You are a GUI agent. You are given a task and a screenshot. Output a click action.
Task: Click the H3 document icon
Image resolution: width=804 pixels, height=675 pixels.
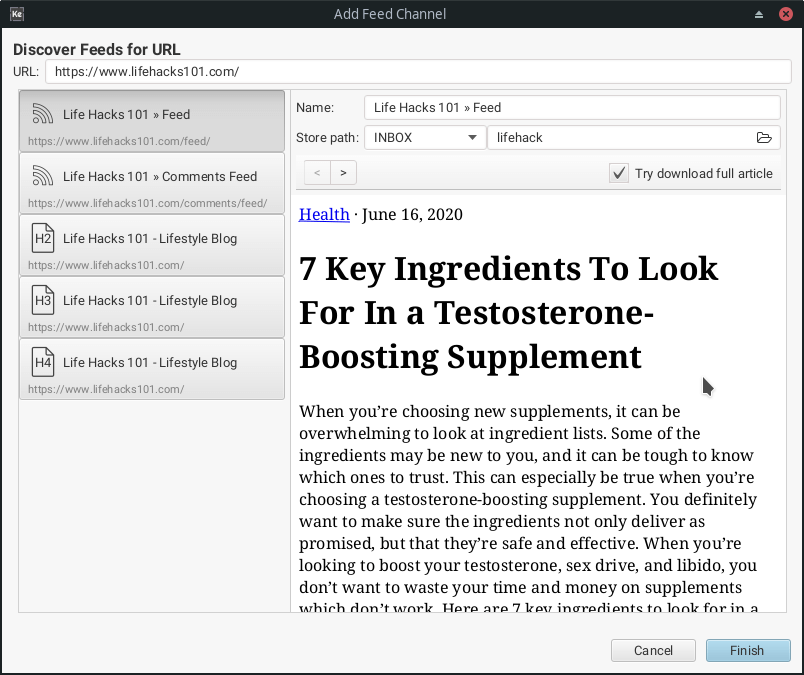42,300
